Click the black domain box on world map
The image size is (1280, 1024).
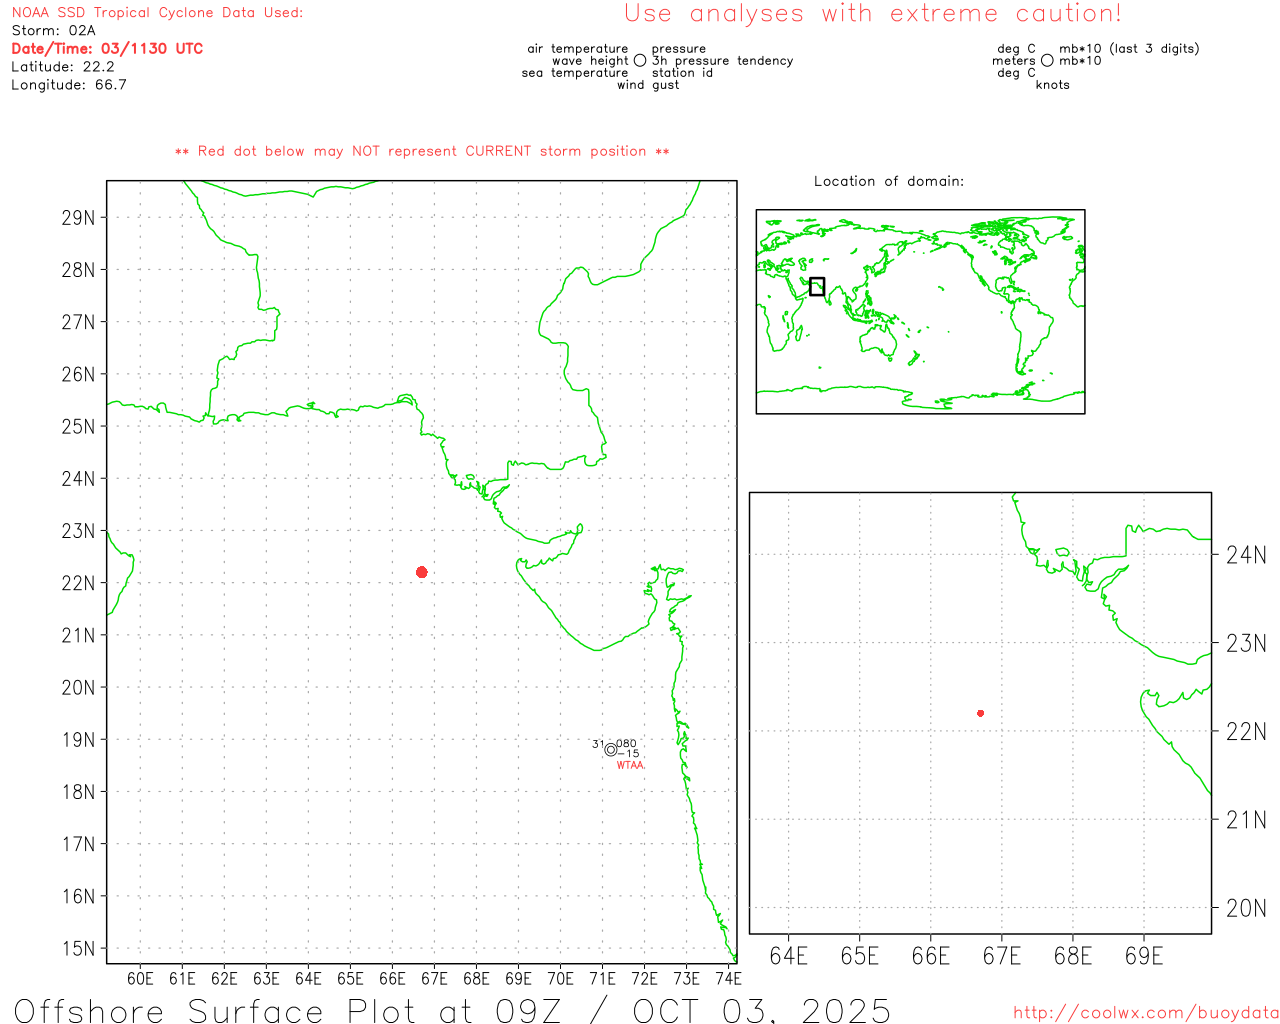(817, 287)
